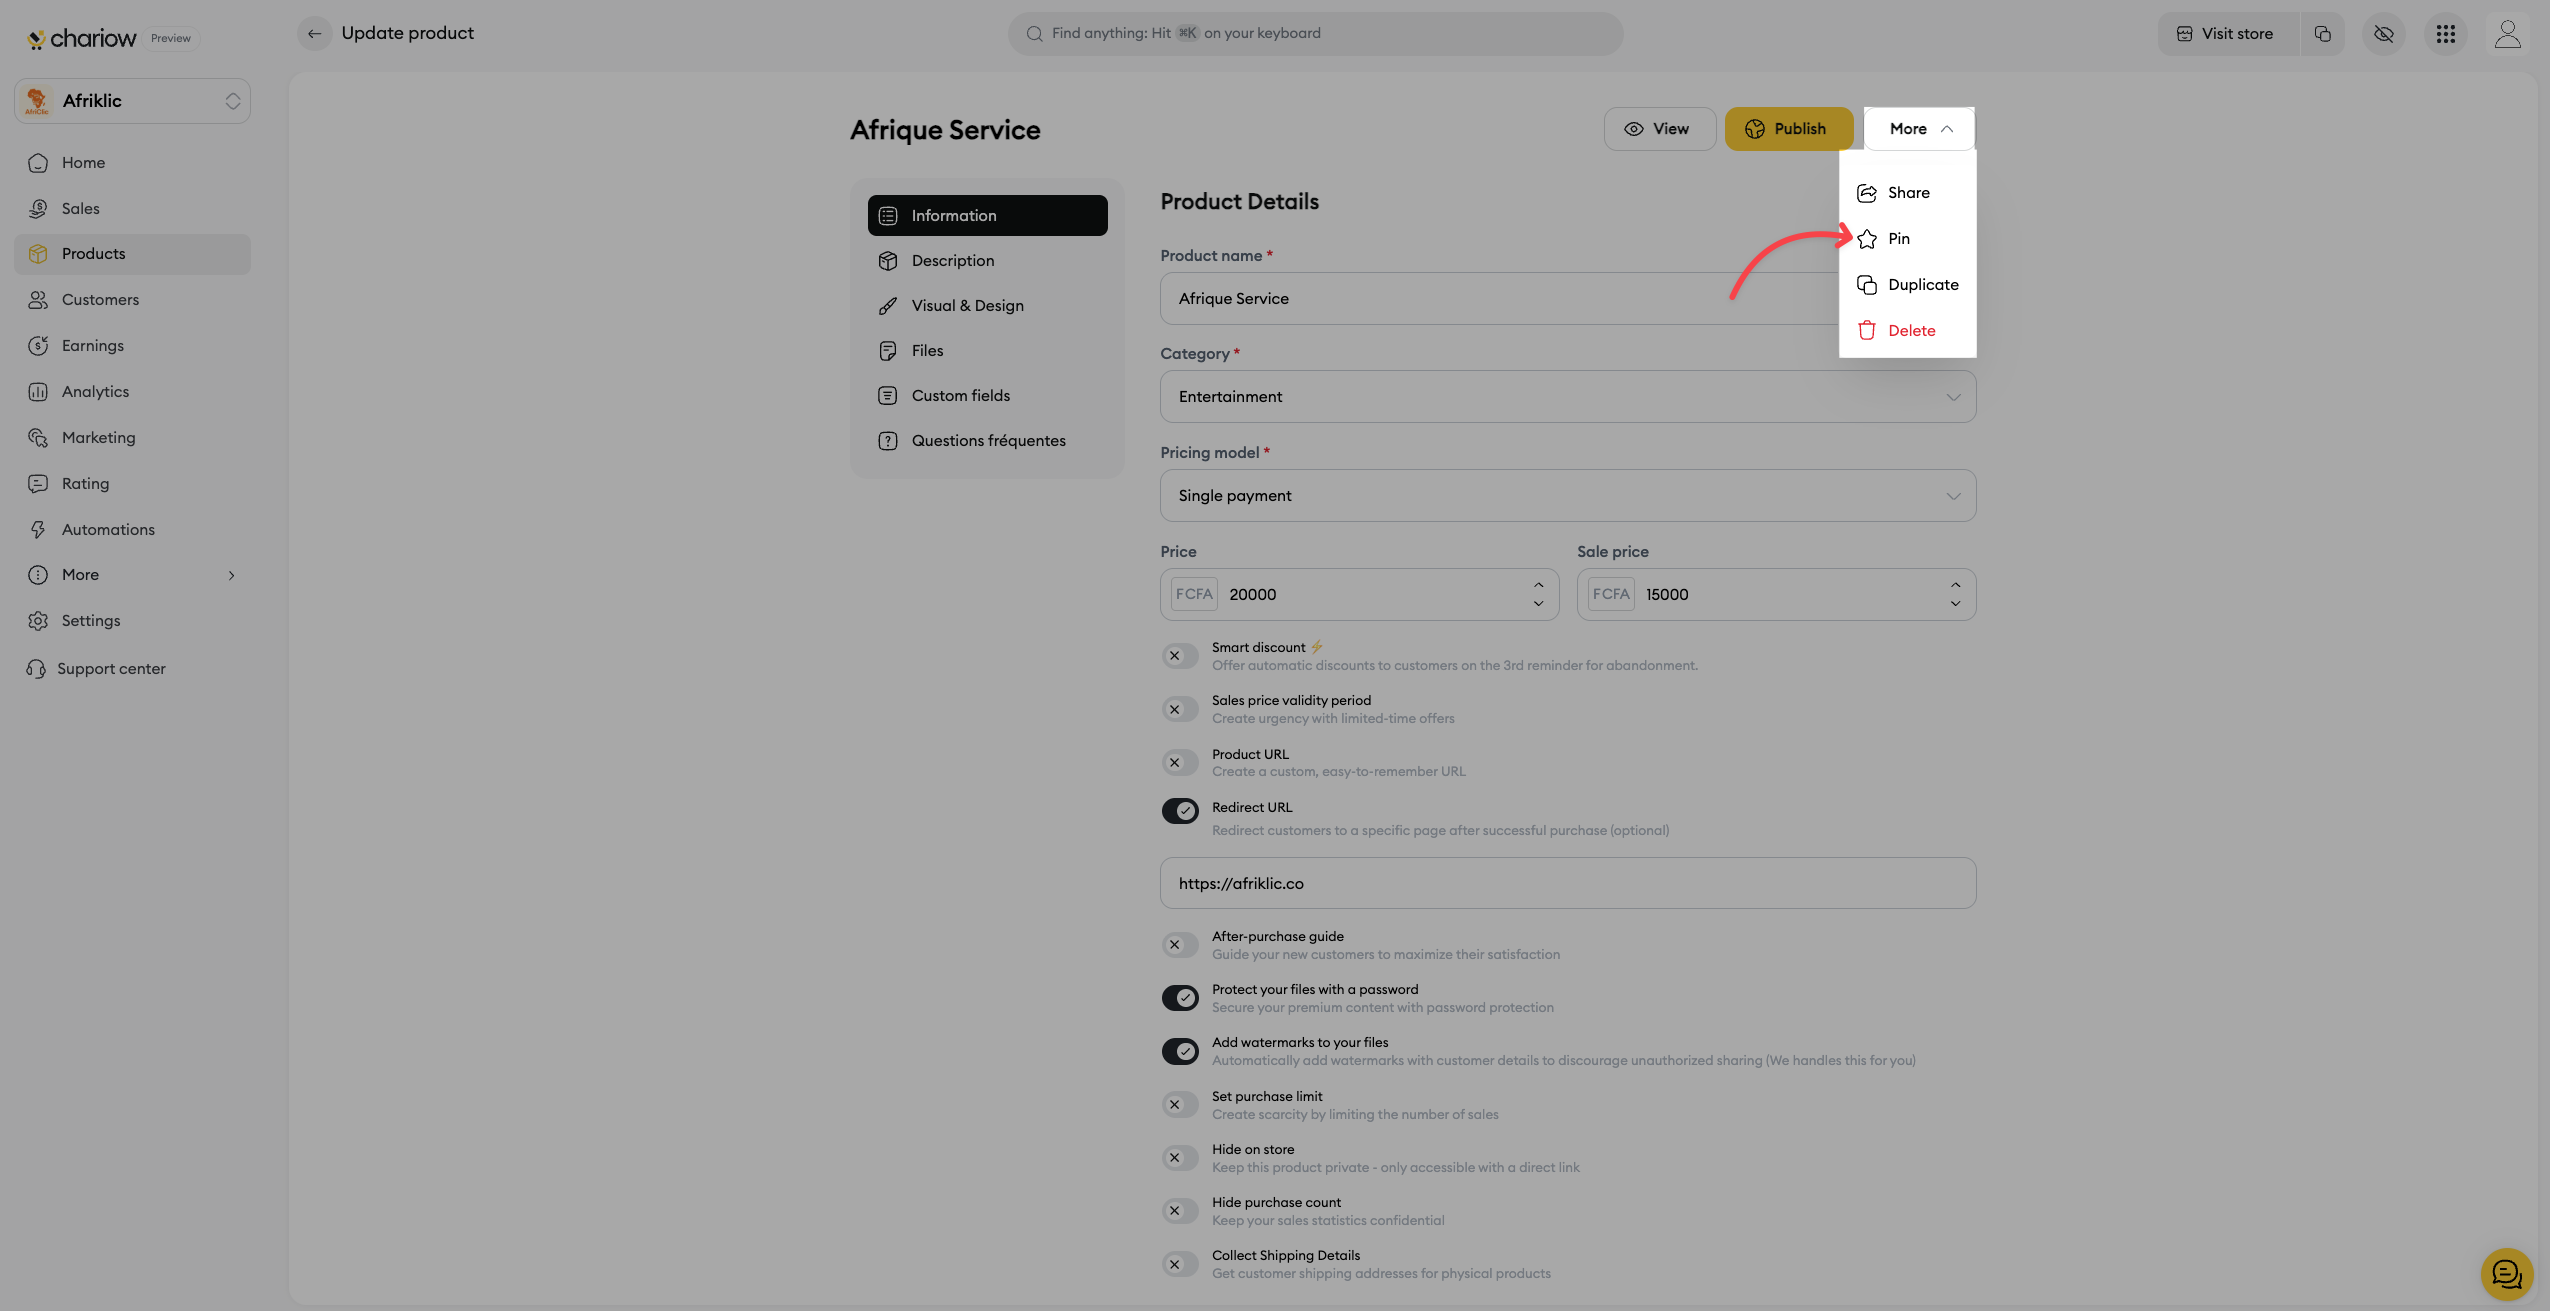This screenshot has height=1311, width=2550.
Task: Click the Publish button
Action: coord(1788,129)
